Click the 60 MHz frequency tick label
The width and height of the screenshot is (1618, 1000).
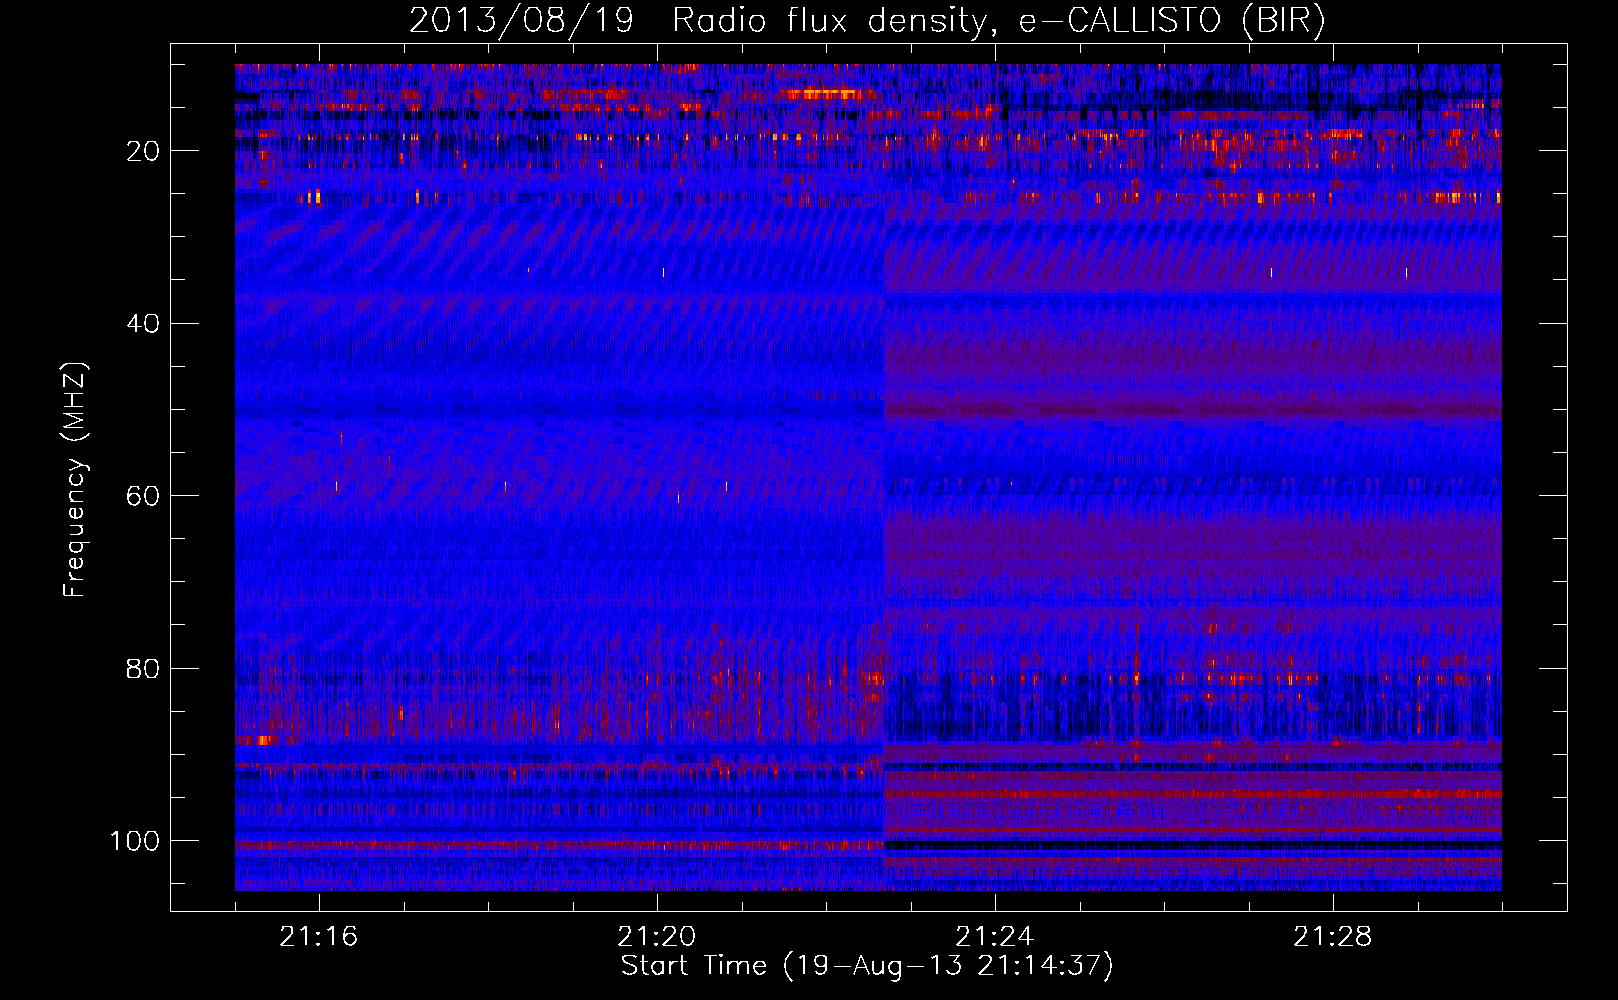(144, 496)
